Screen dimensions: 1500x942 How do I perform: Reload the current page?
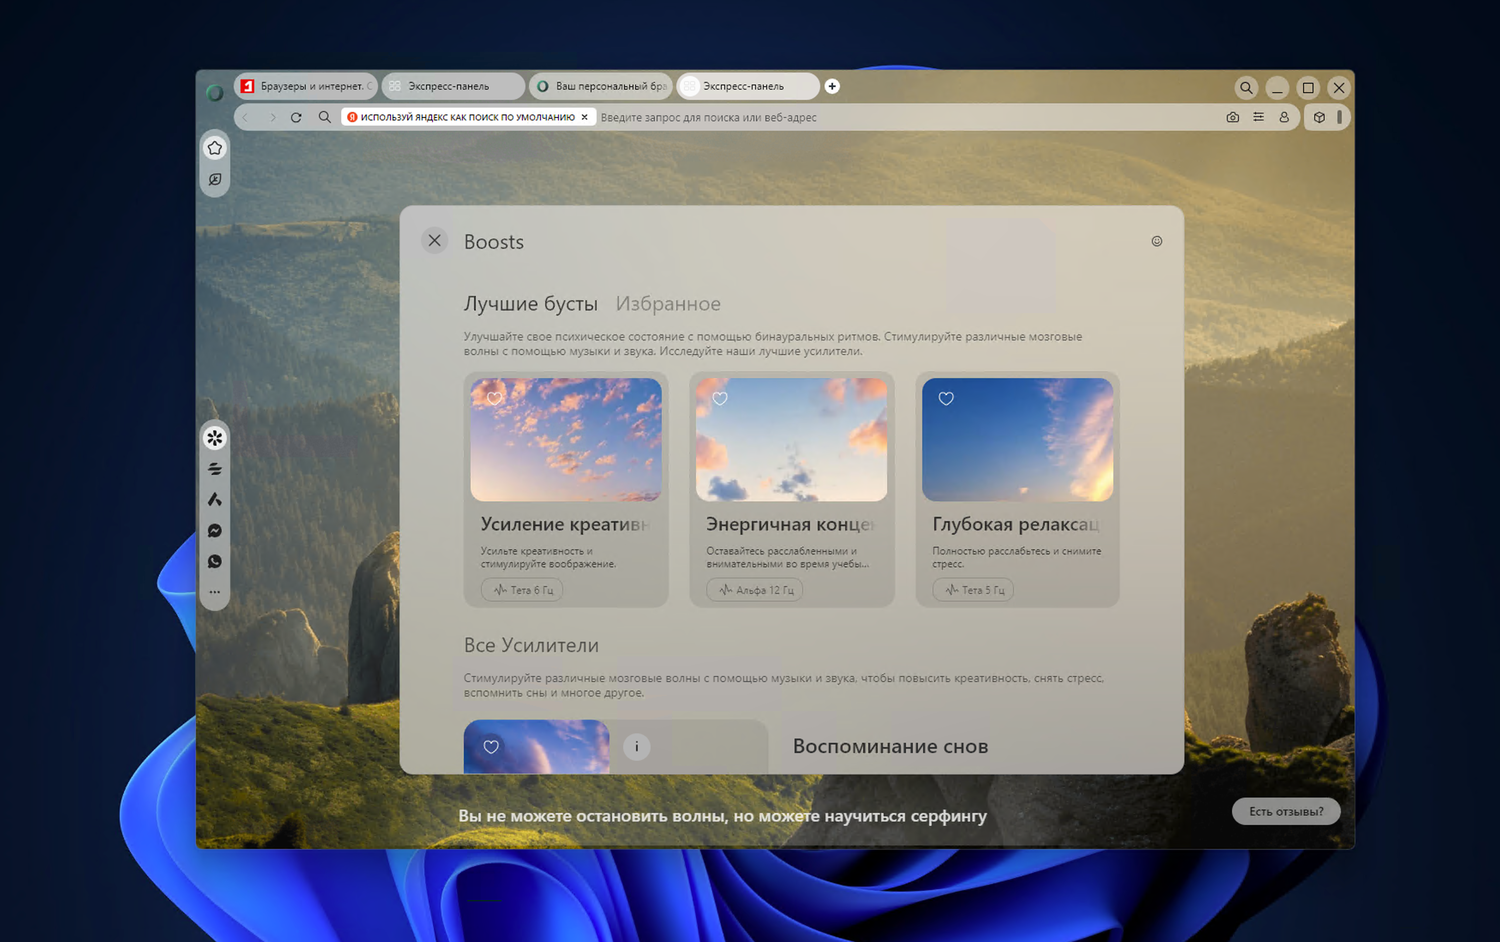(x=296, y=117)
